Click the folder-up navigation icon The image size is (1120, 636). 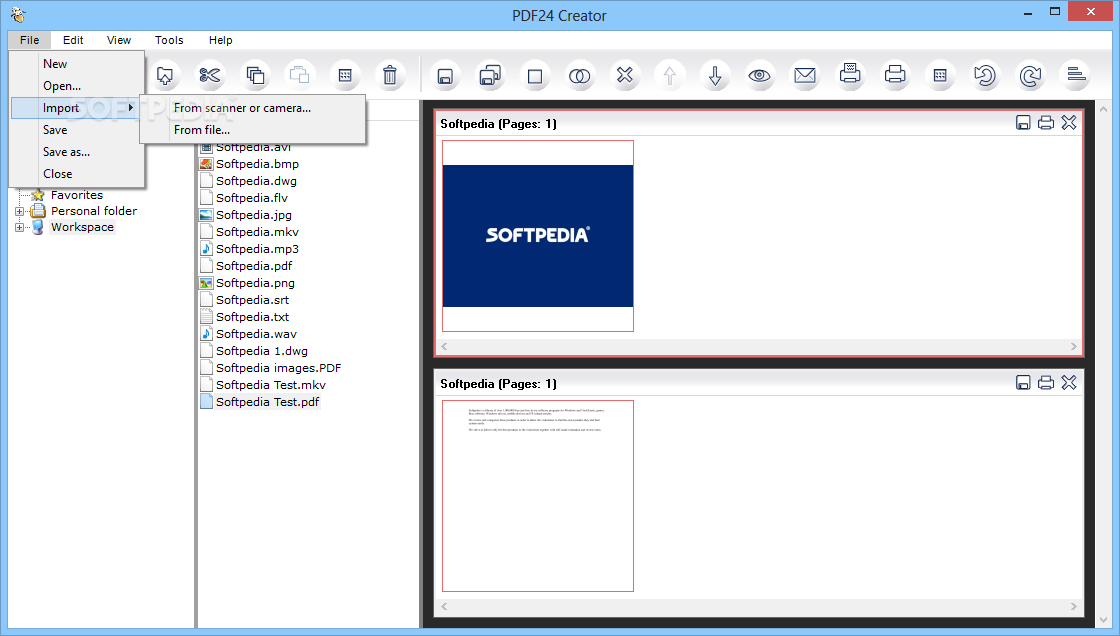[165, 75]
